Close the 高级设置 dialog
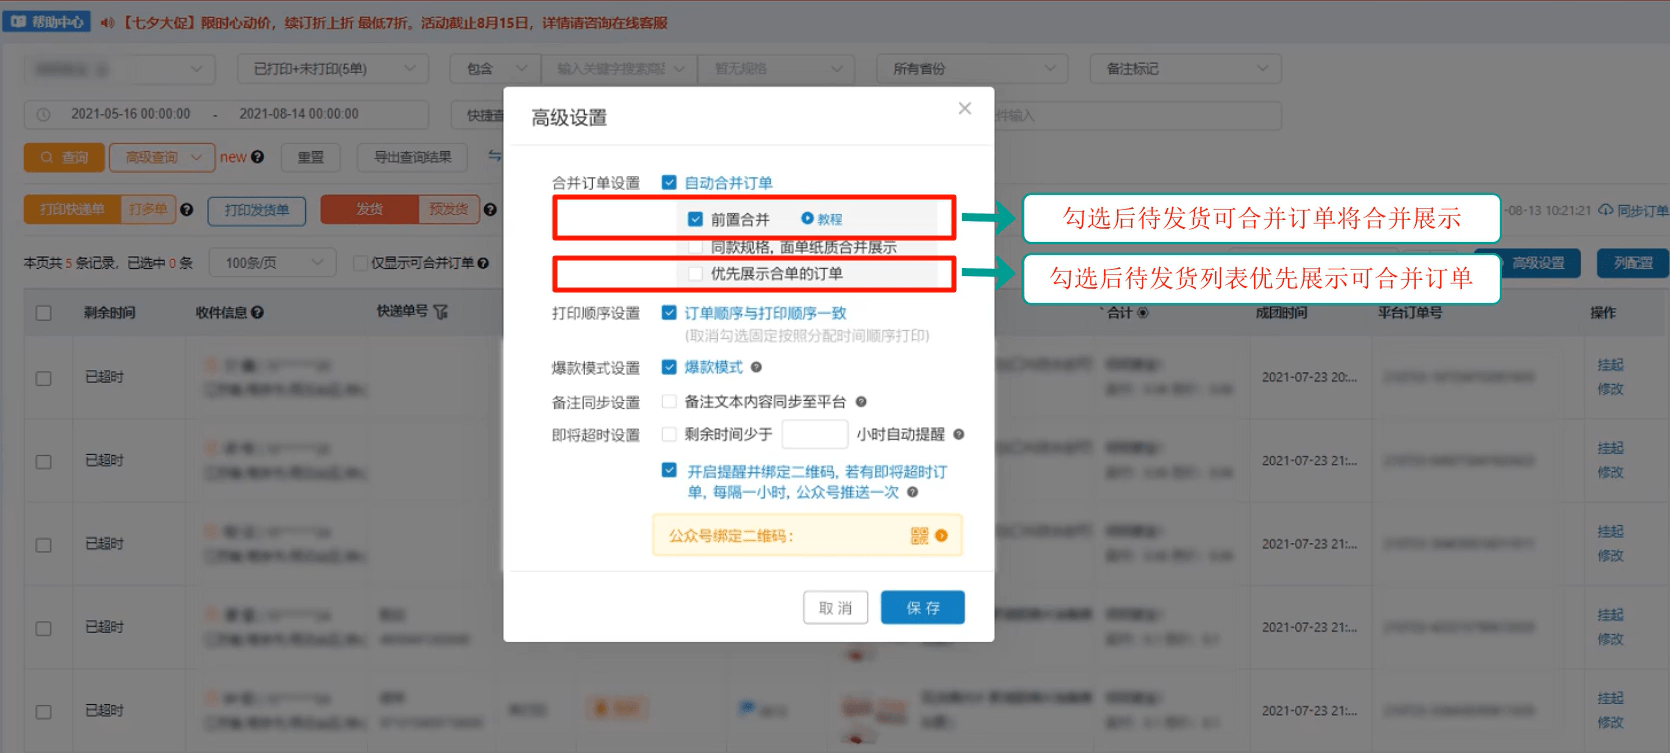The width and height of the screenshot is (1670, 753). pyautogui.click(x=964, y=108)
